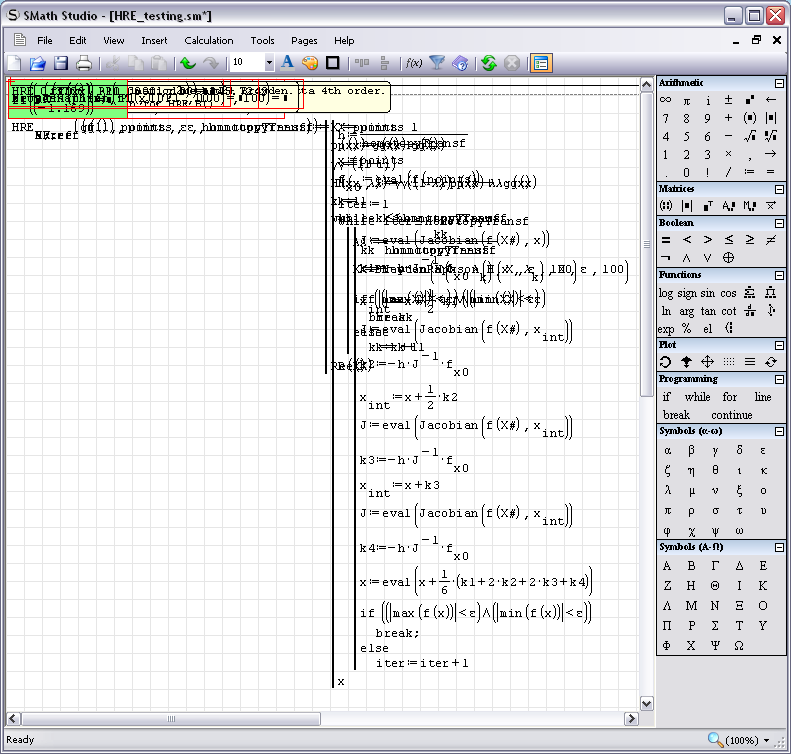This screenshot has width=791, height=754.
Task: Click the background color palette icon
Action: click(x=310, y=63)
